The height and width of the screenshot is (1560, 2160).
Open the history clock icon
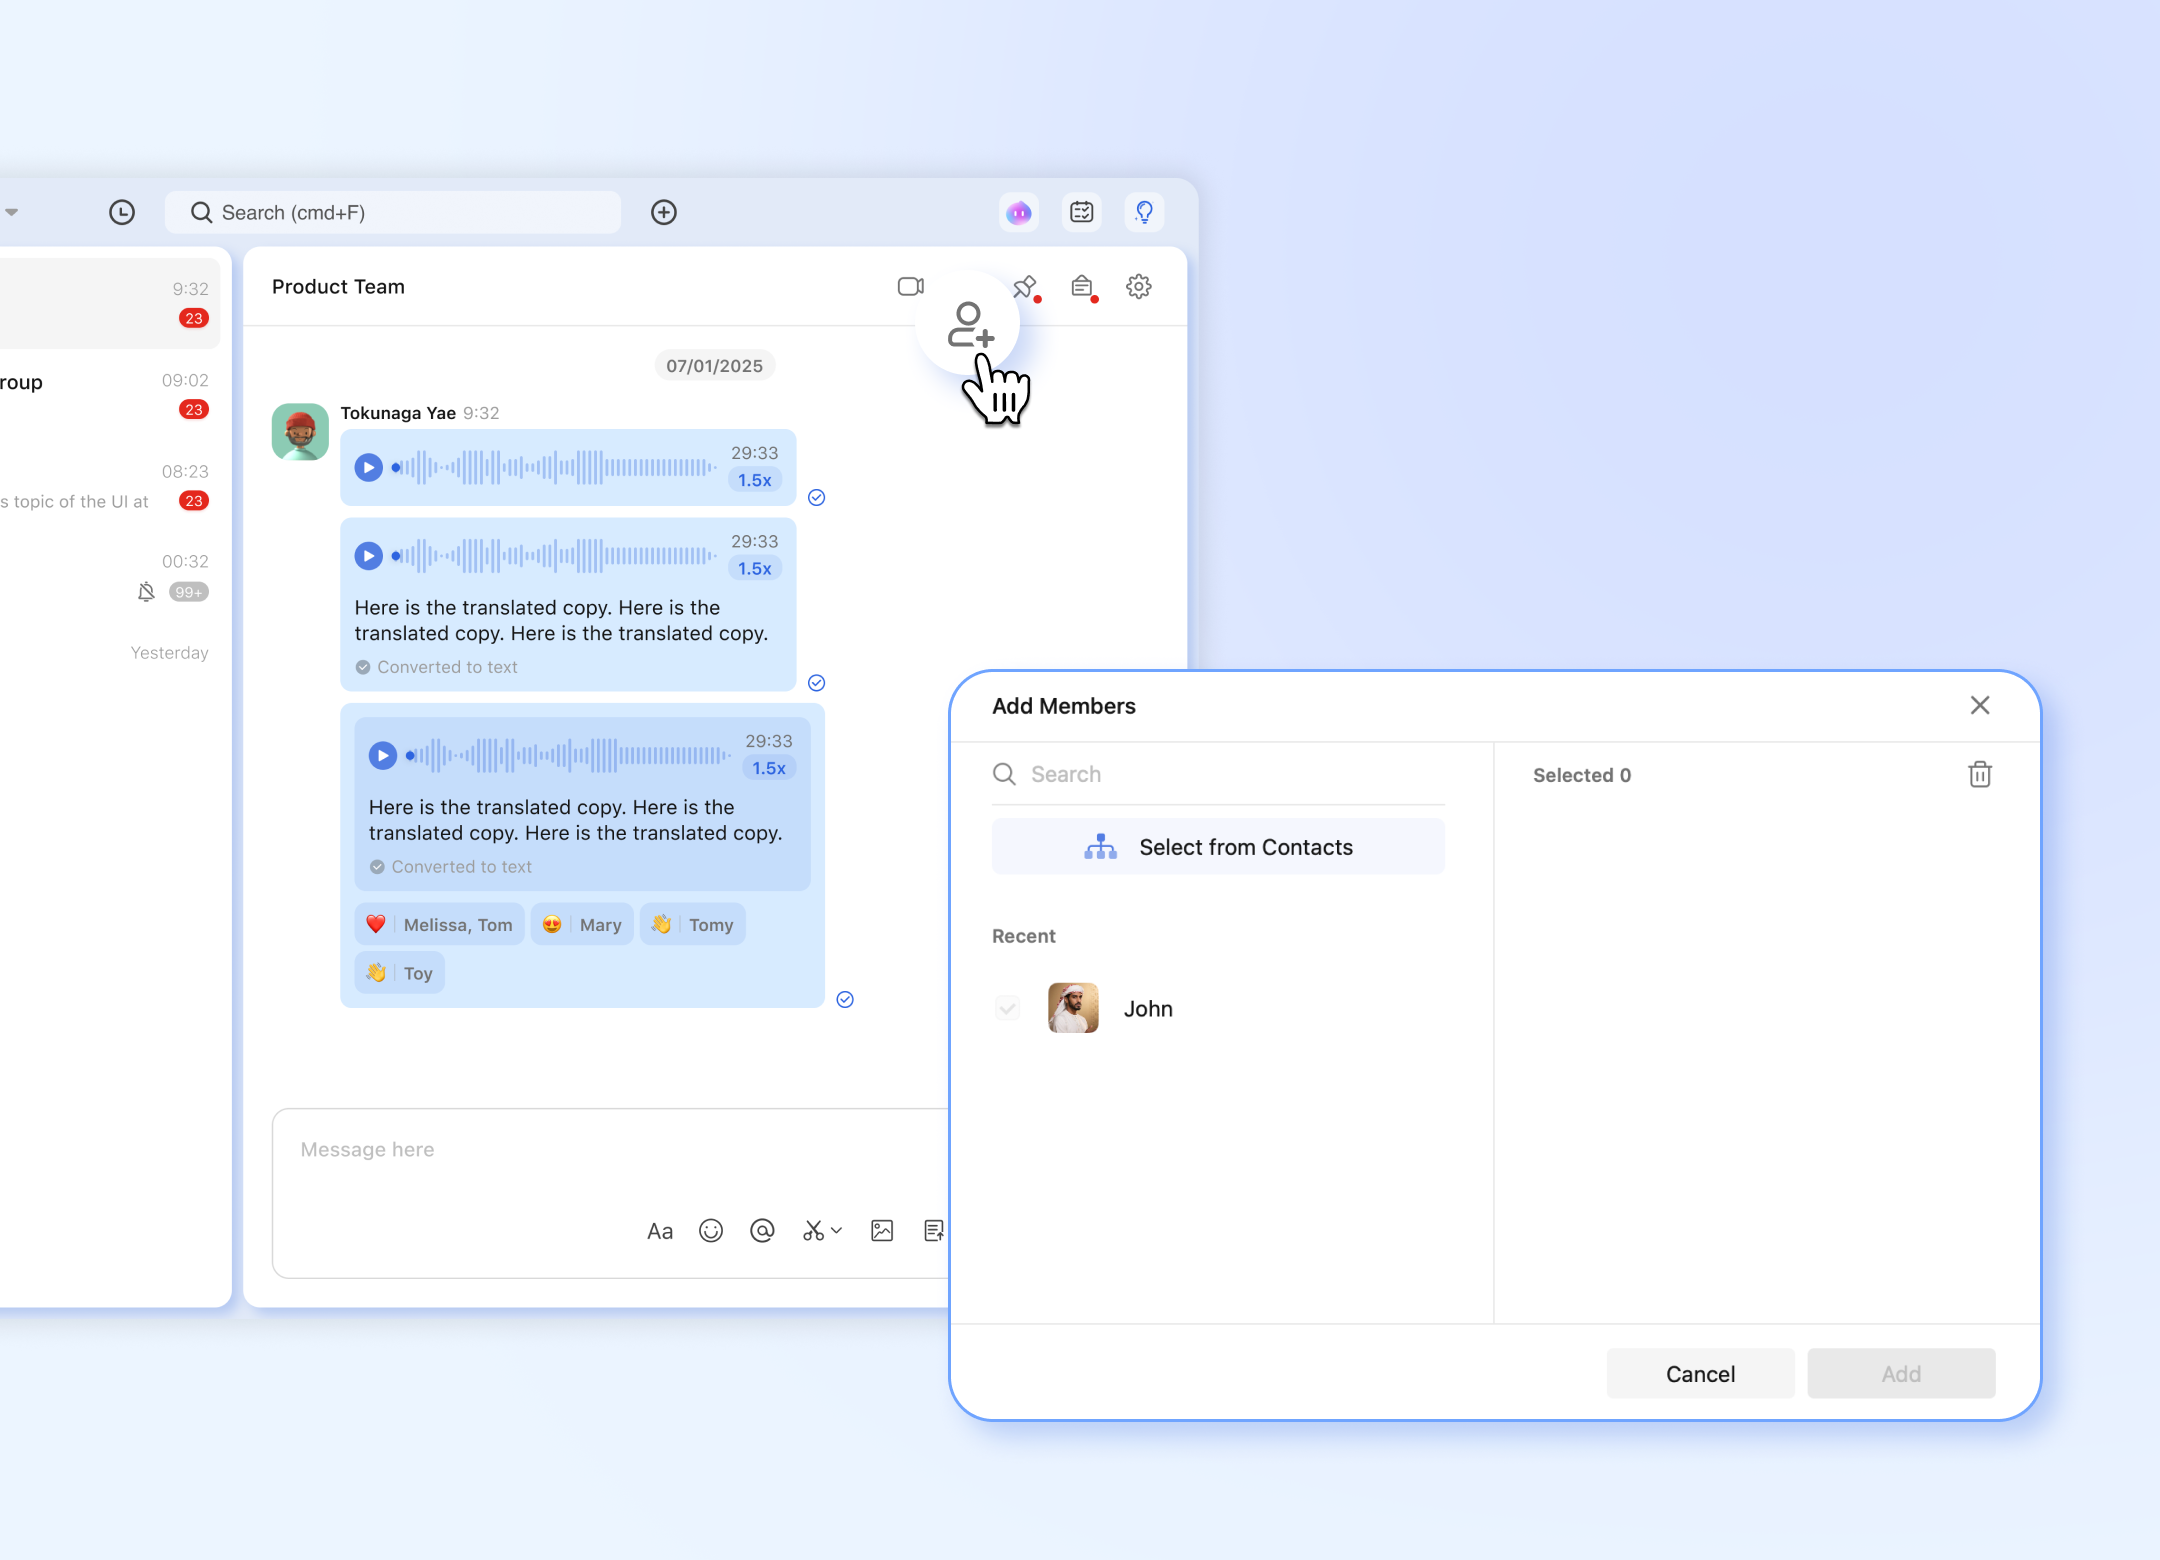[x=122, y=212]
